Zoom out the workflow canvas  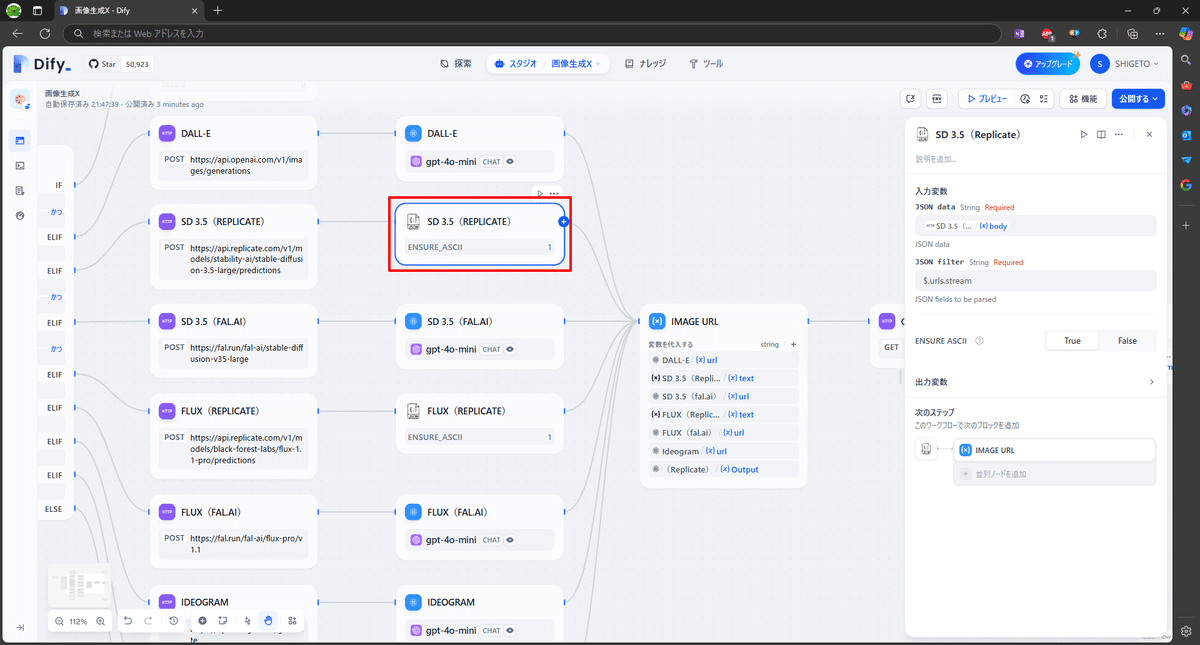point(60,621)
